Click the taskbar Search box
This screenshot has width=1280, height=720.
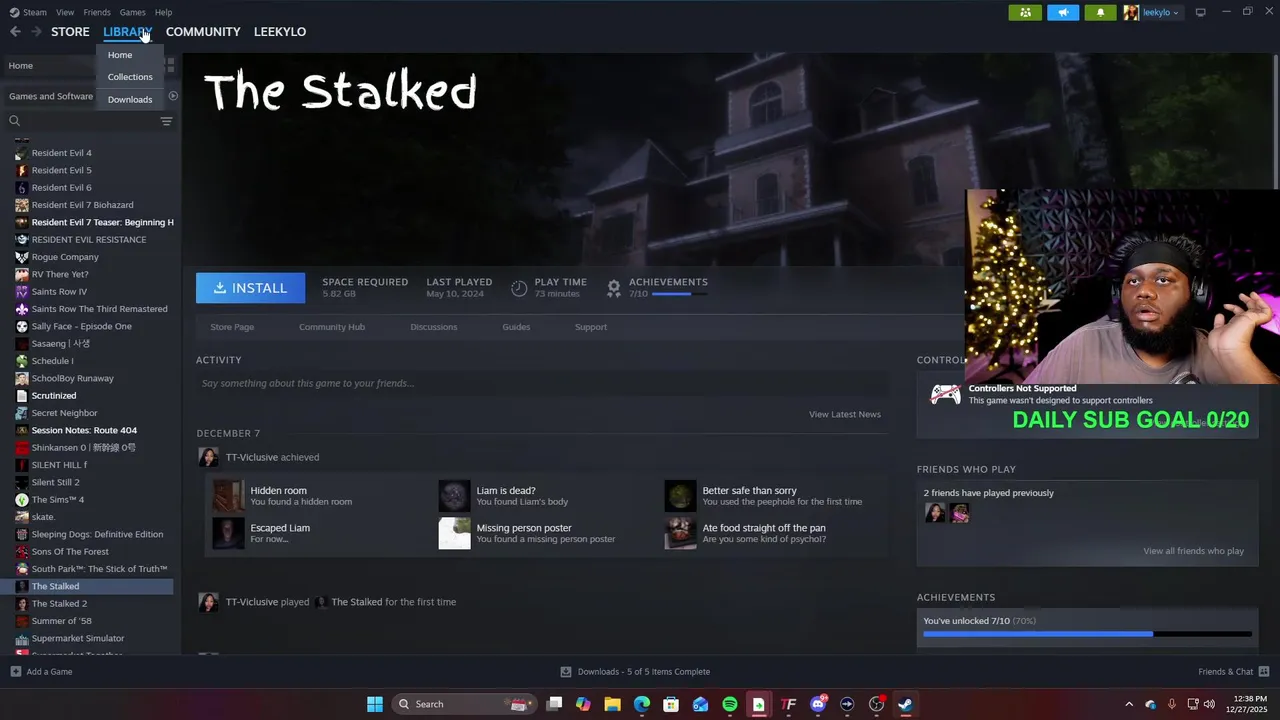[463, 704]
